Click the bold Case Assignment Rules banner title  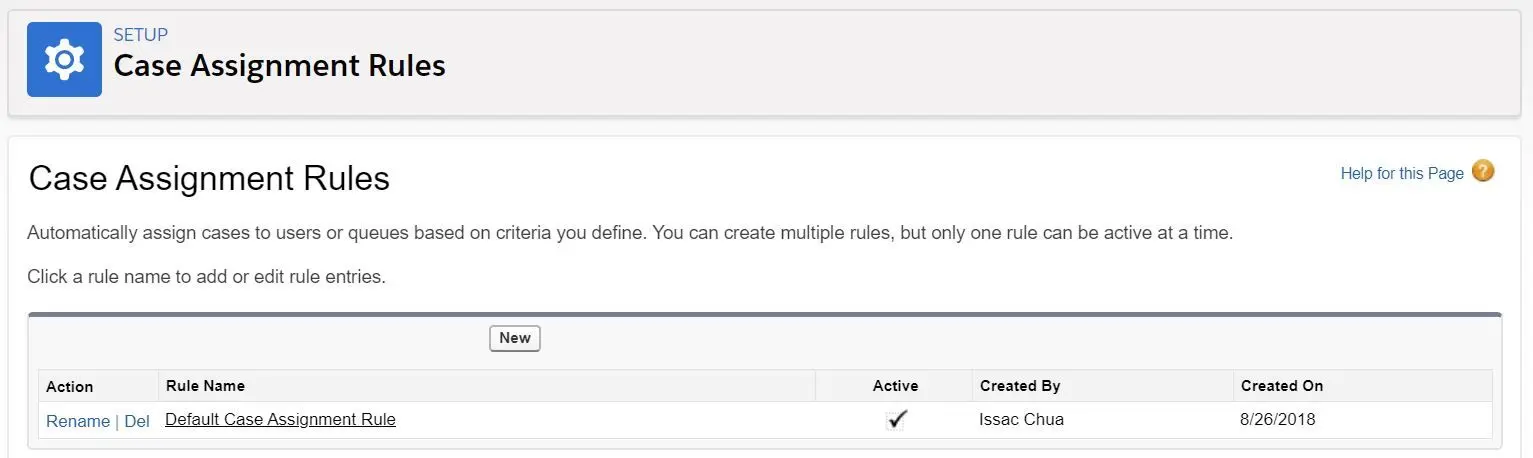(x=280, y=66)
